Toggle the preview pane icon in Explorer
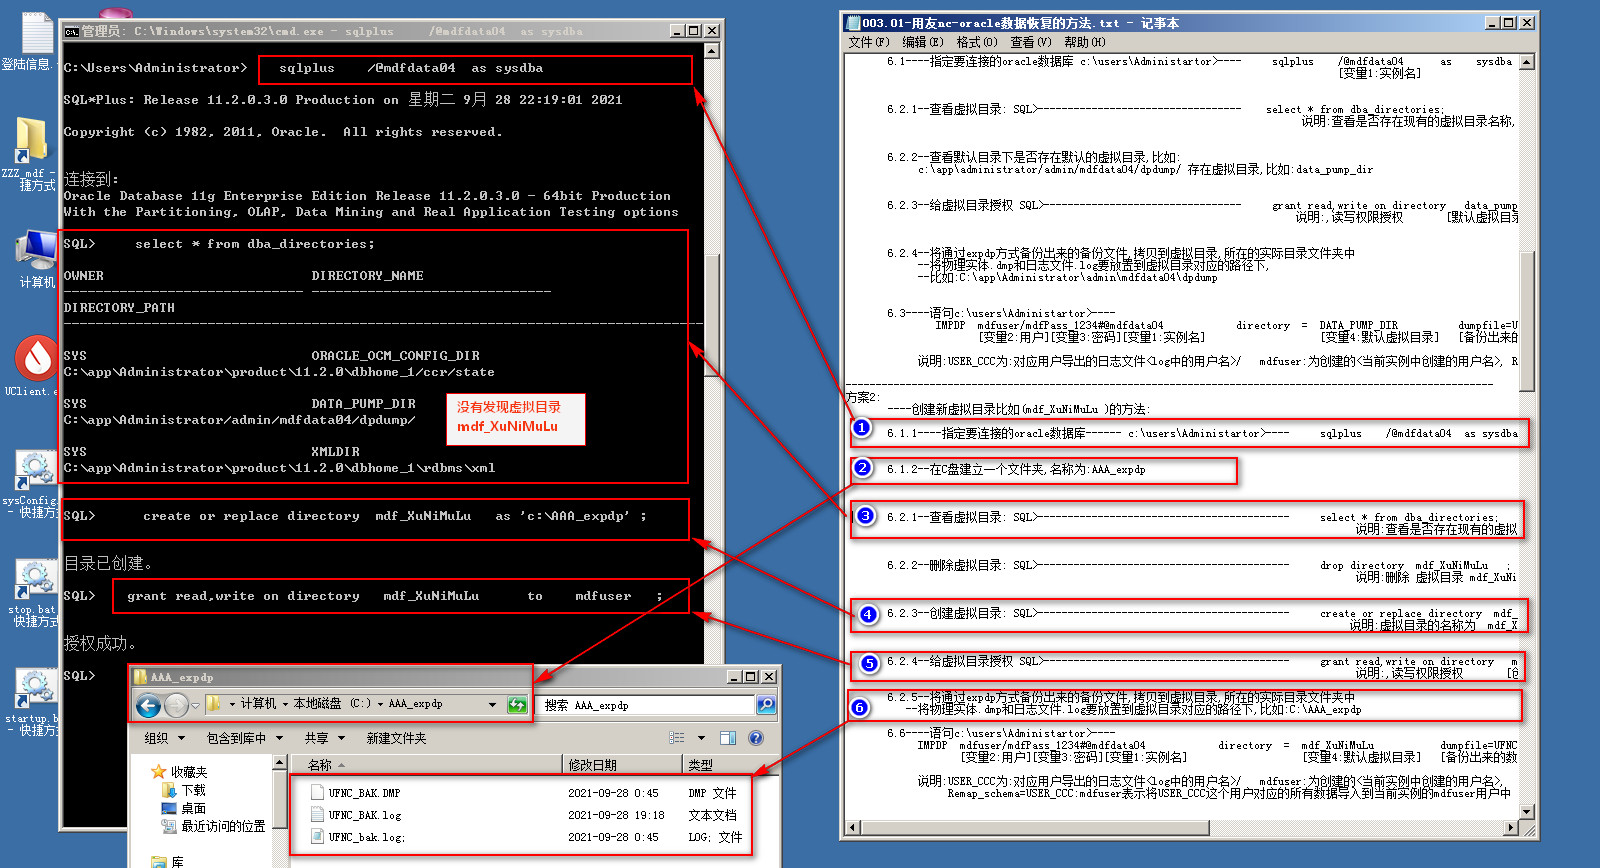 [728, 738]
